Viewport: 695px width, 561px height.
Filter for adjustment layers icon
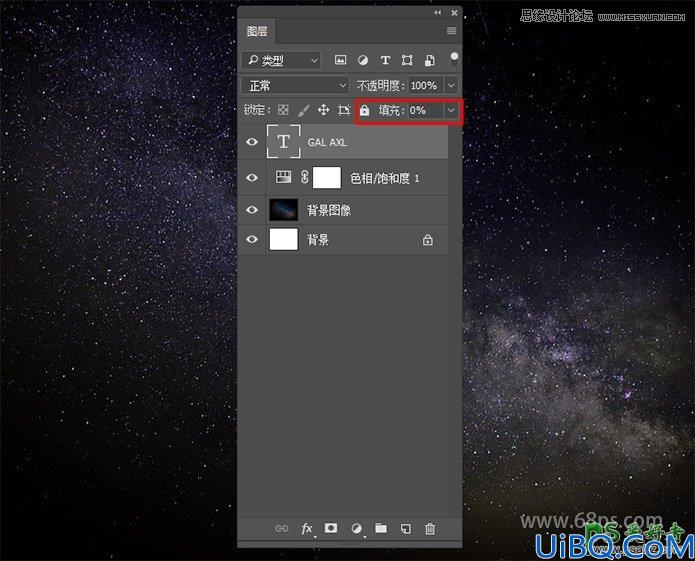coord(363,60)
